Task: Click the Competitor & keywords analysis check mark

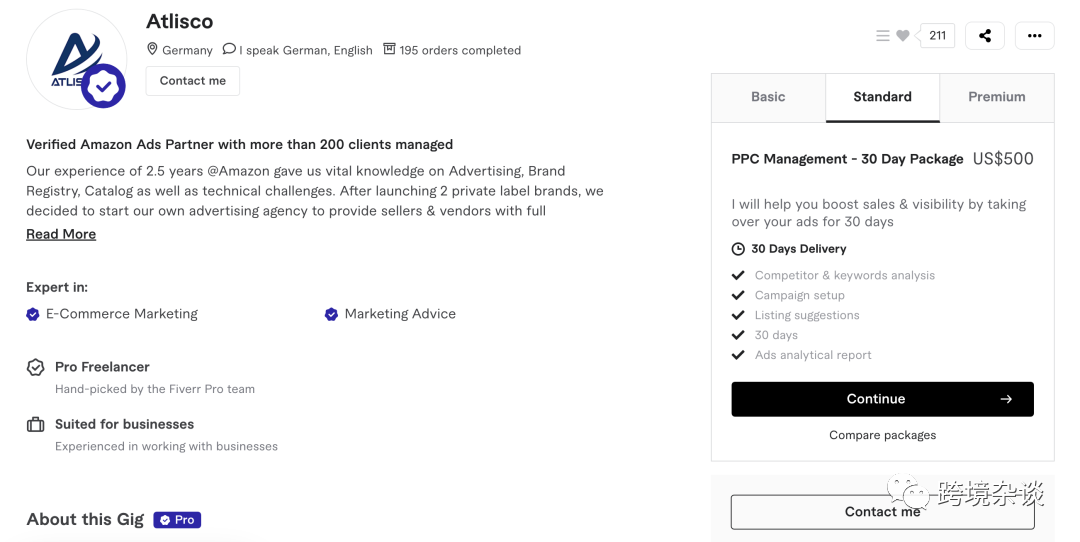Action: [x=738, y=275]
